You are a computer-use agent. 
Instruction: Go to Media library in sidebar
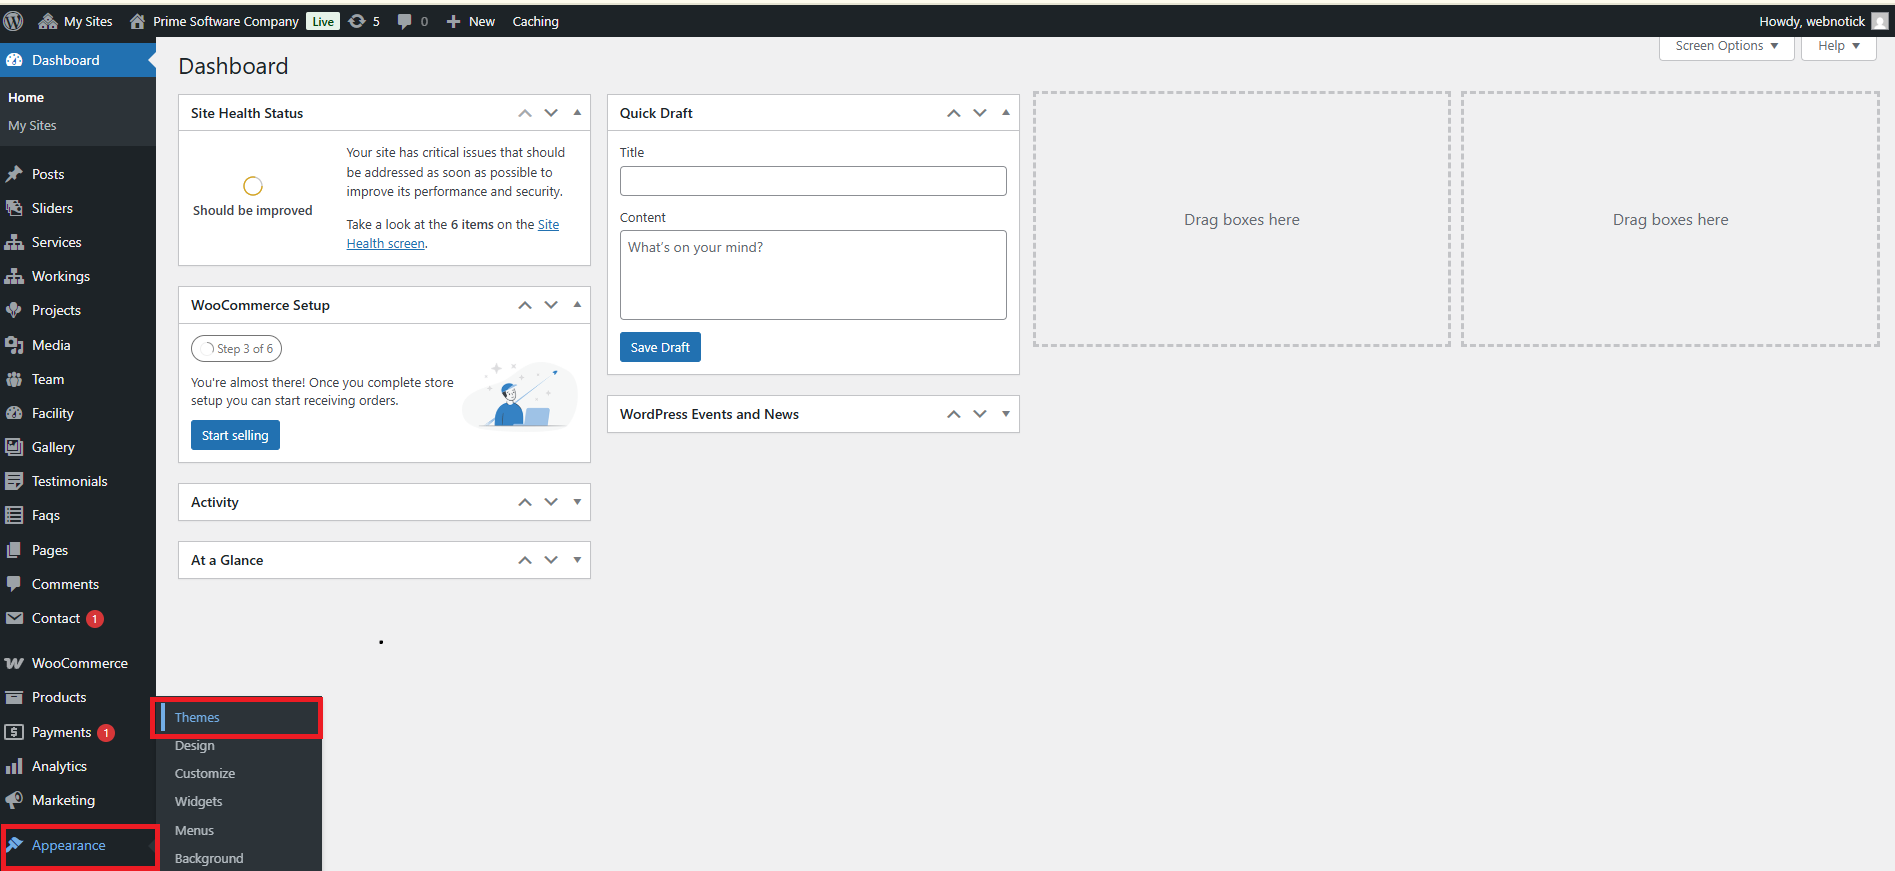point(50,345)
